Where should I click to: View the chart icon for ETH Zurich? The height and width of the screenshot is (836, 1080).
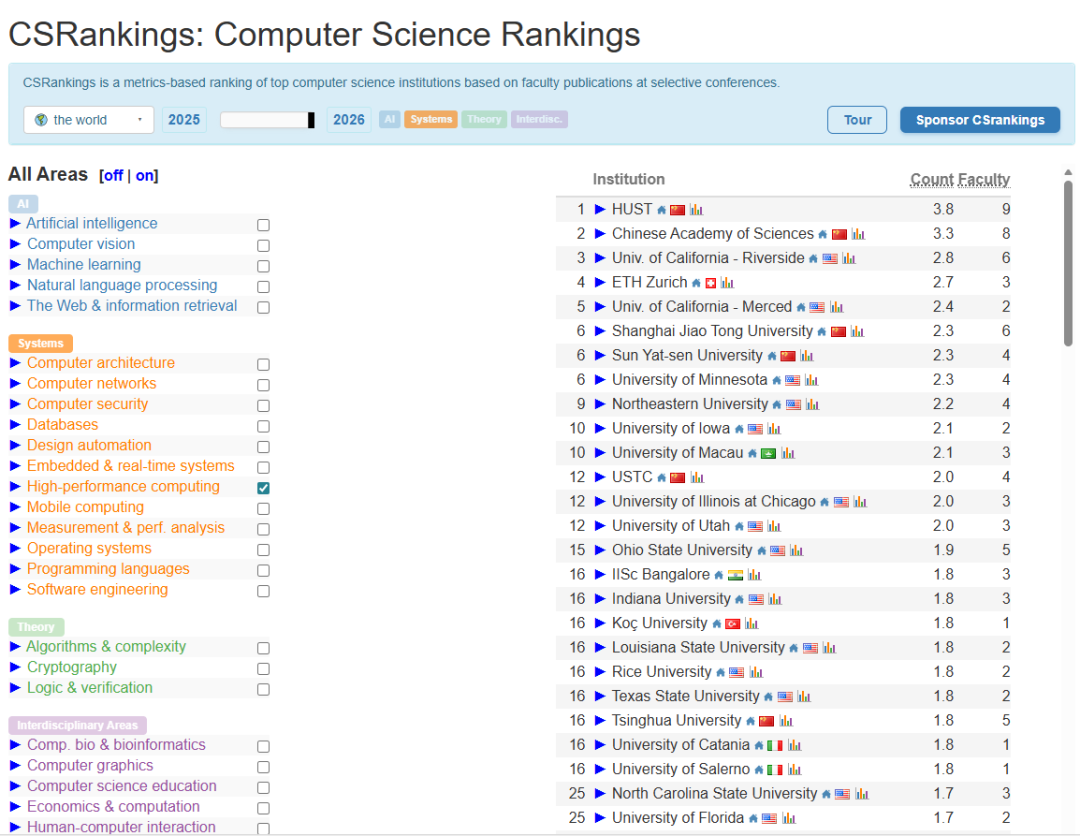(727, 282)
